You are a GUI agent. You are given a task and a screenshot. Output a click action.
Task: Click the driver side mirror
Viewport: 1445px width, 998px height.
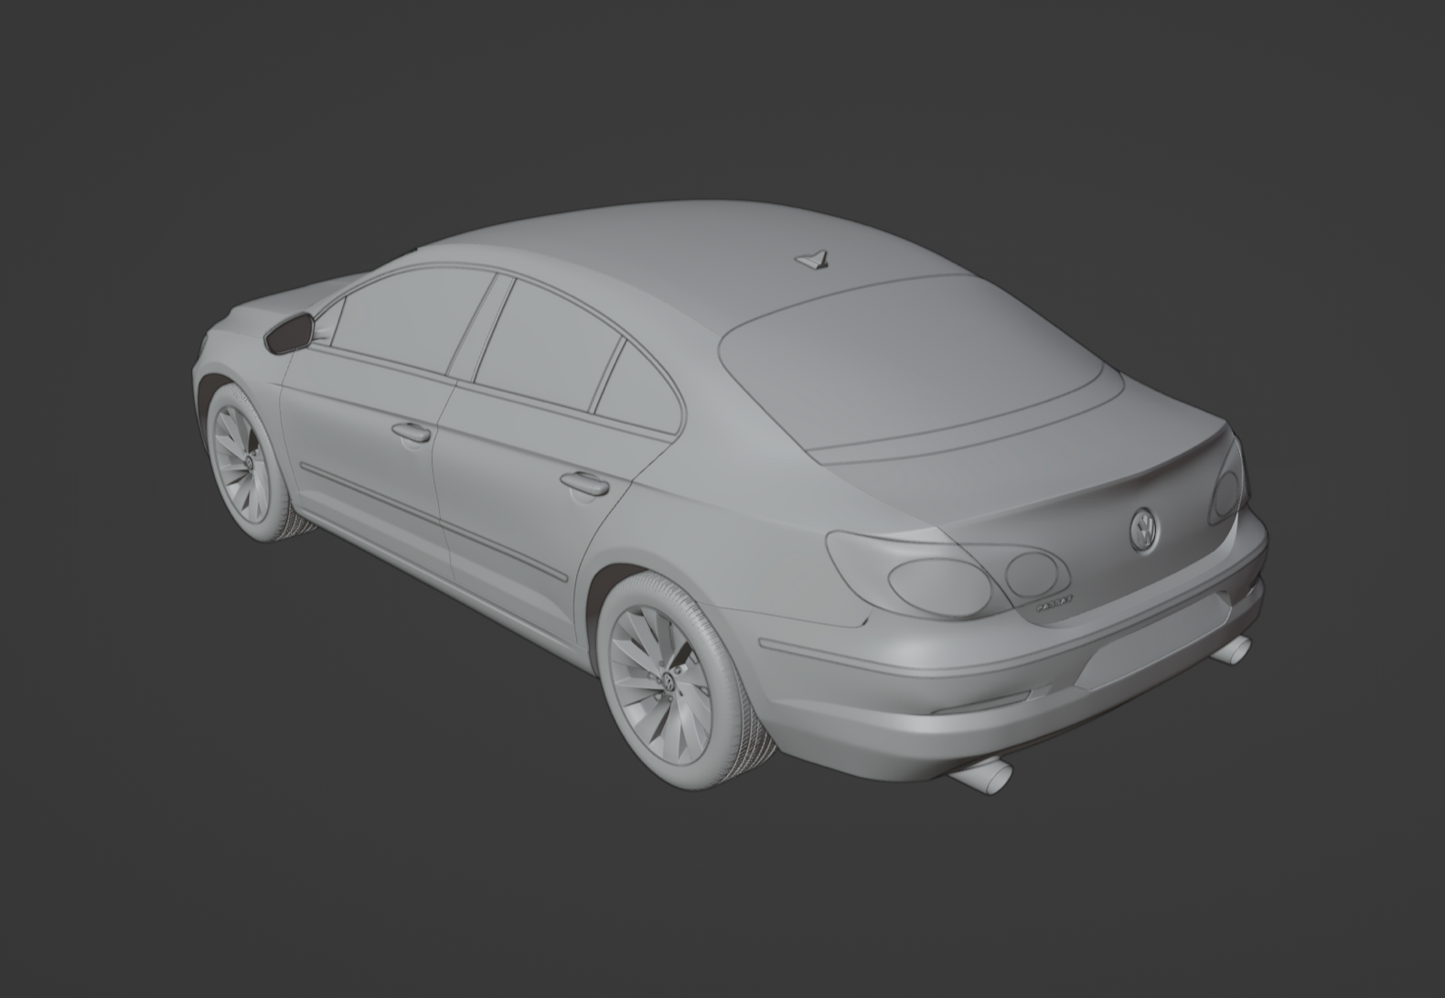[x=288, y=332]
